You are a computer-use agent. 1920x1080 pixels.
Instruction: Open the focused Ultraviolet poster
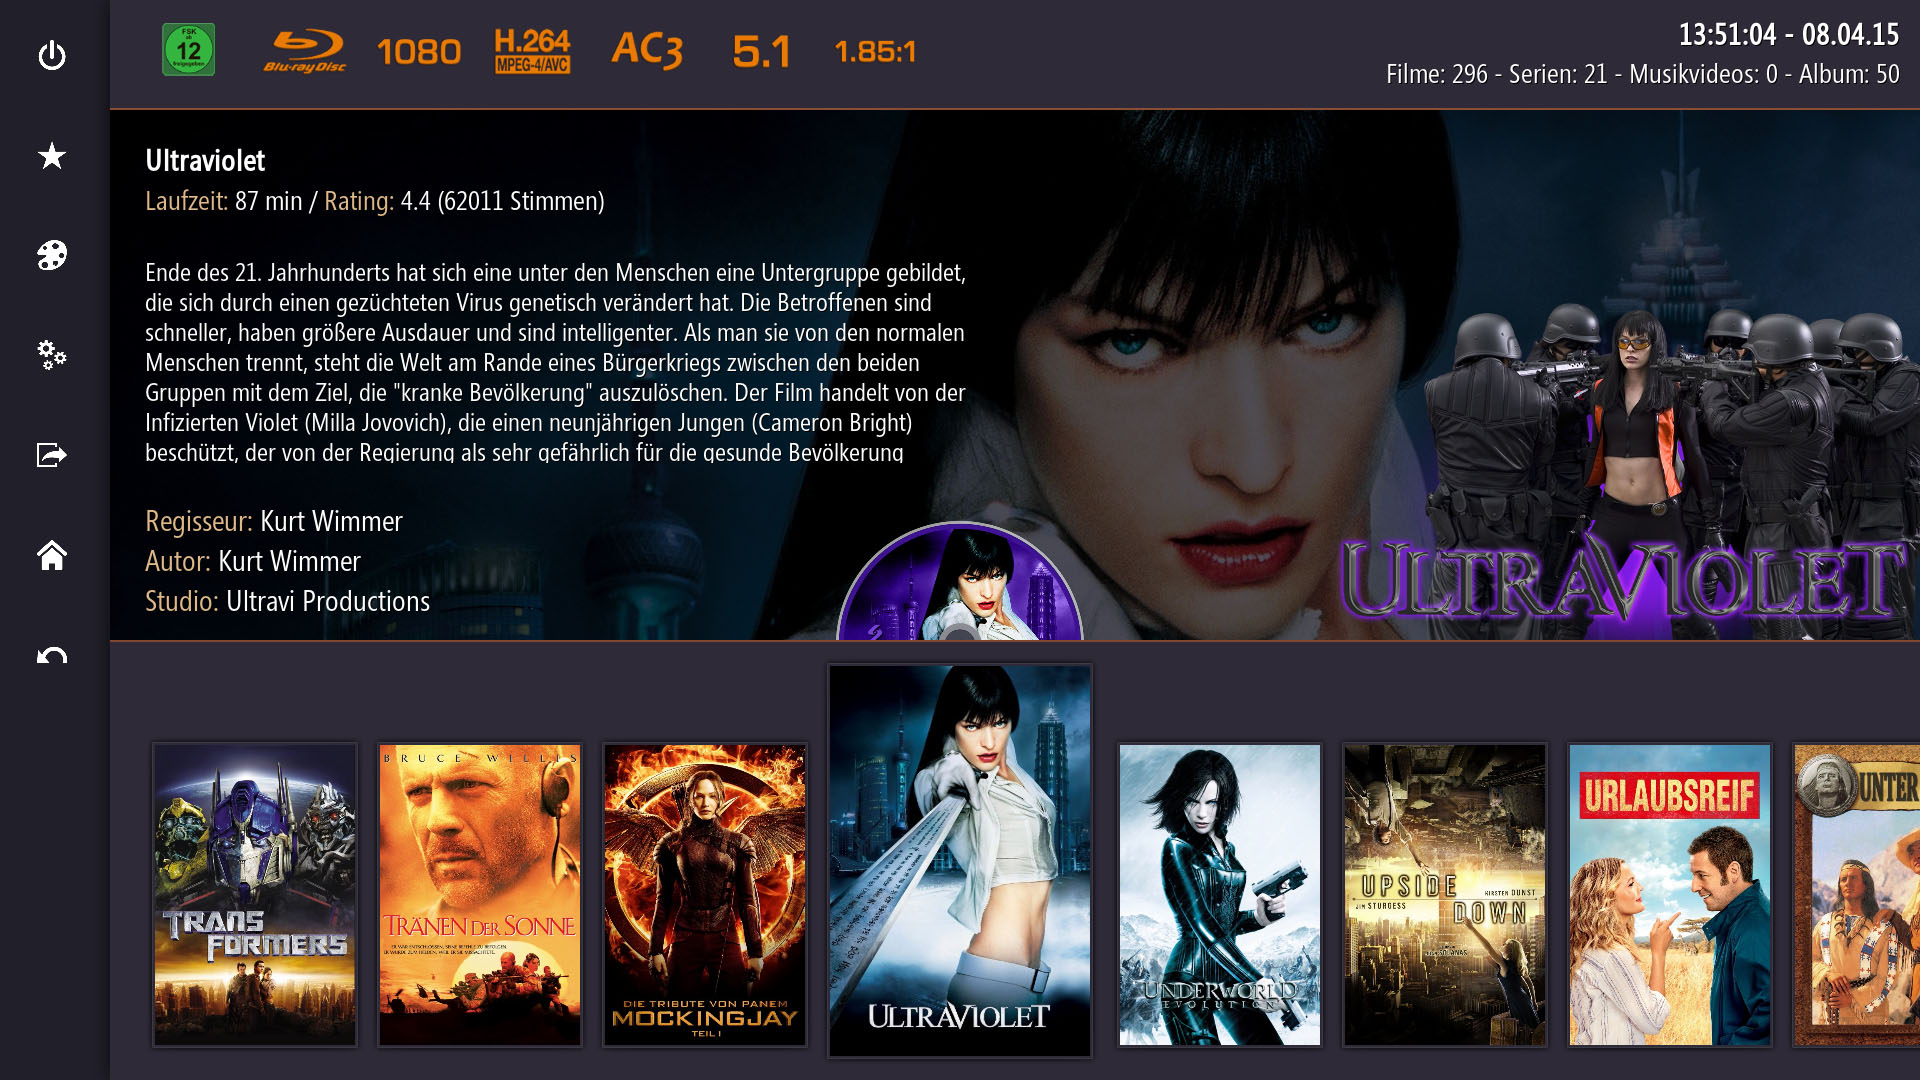click(960, 861)
